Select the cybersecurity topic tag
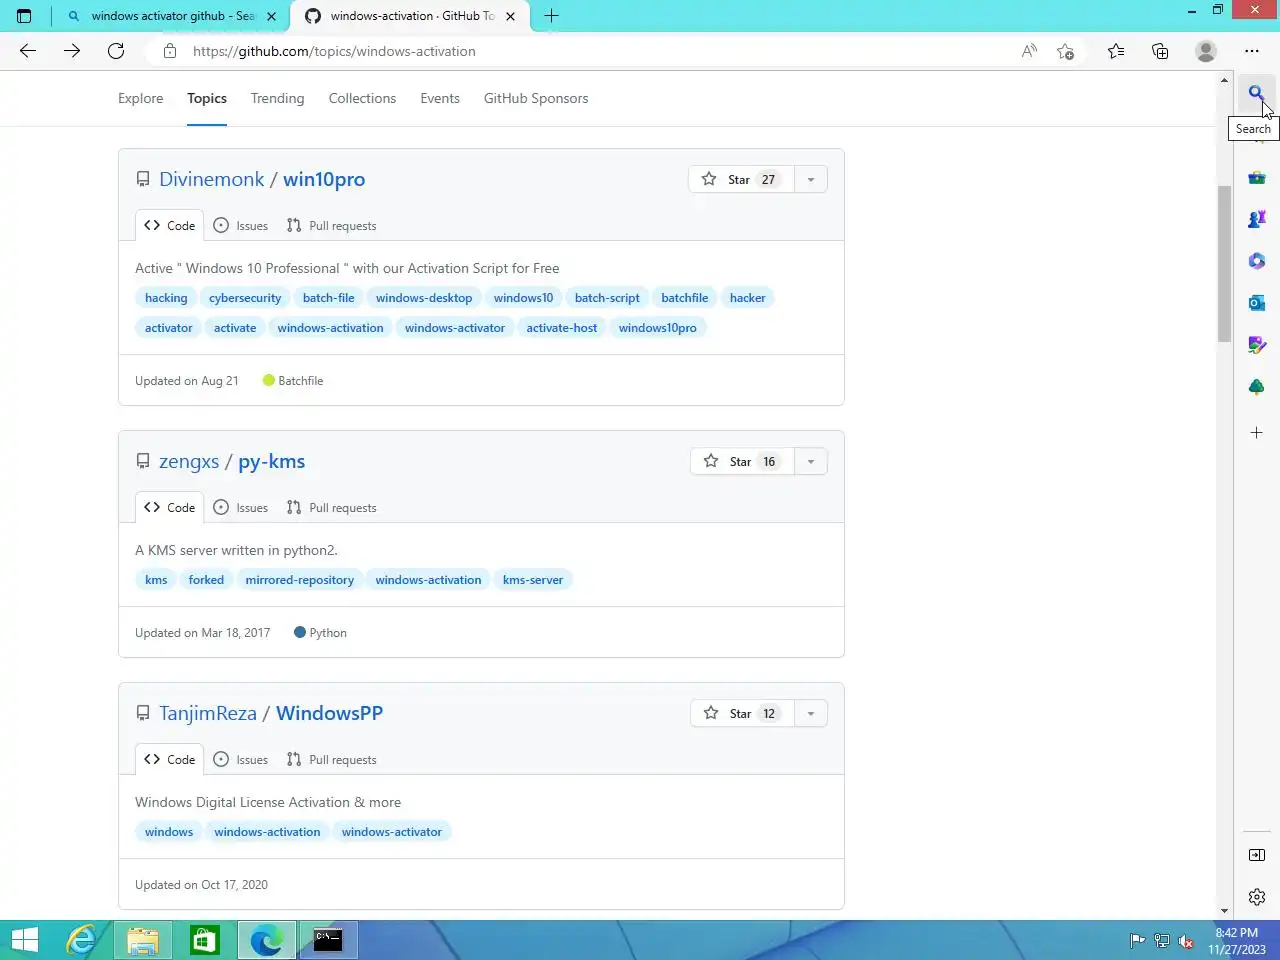 pyautogui.click(x=245, y=298)
